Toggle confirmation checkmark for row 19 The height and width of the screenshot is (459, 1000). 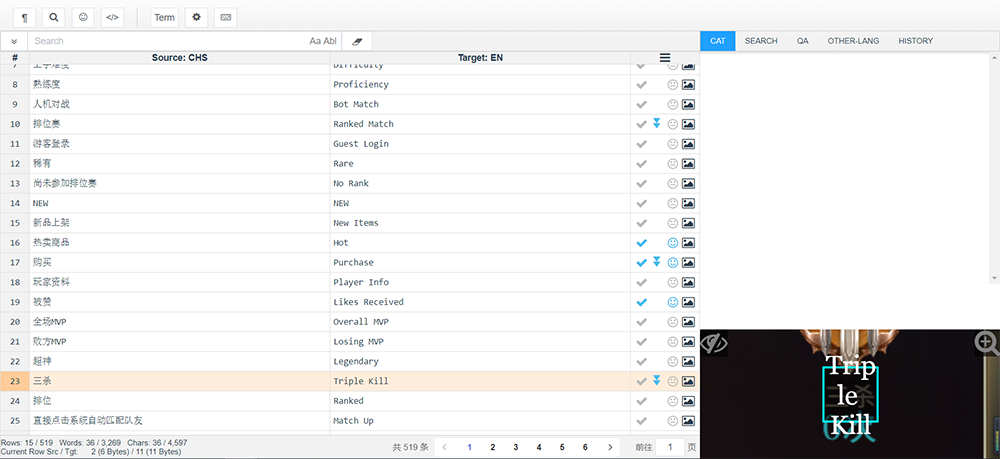[642, 302]
